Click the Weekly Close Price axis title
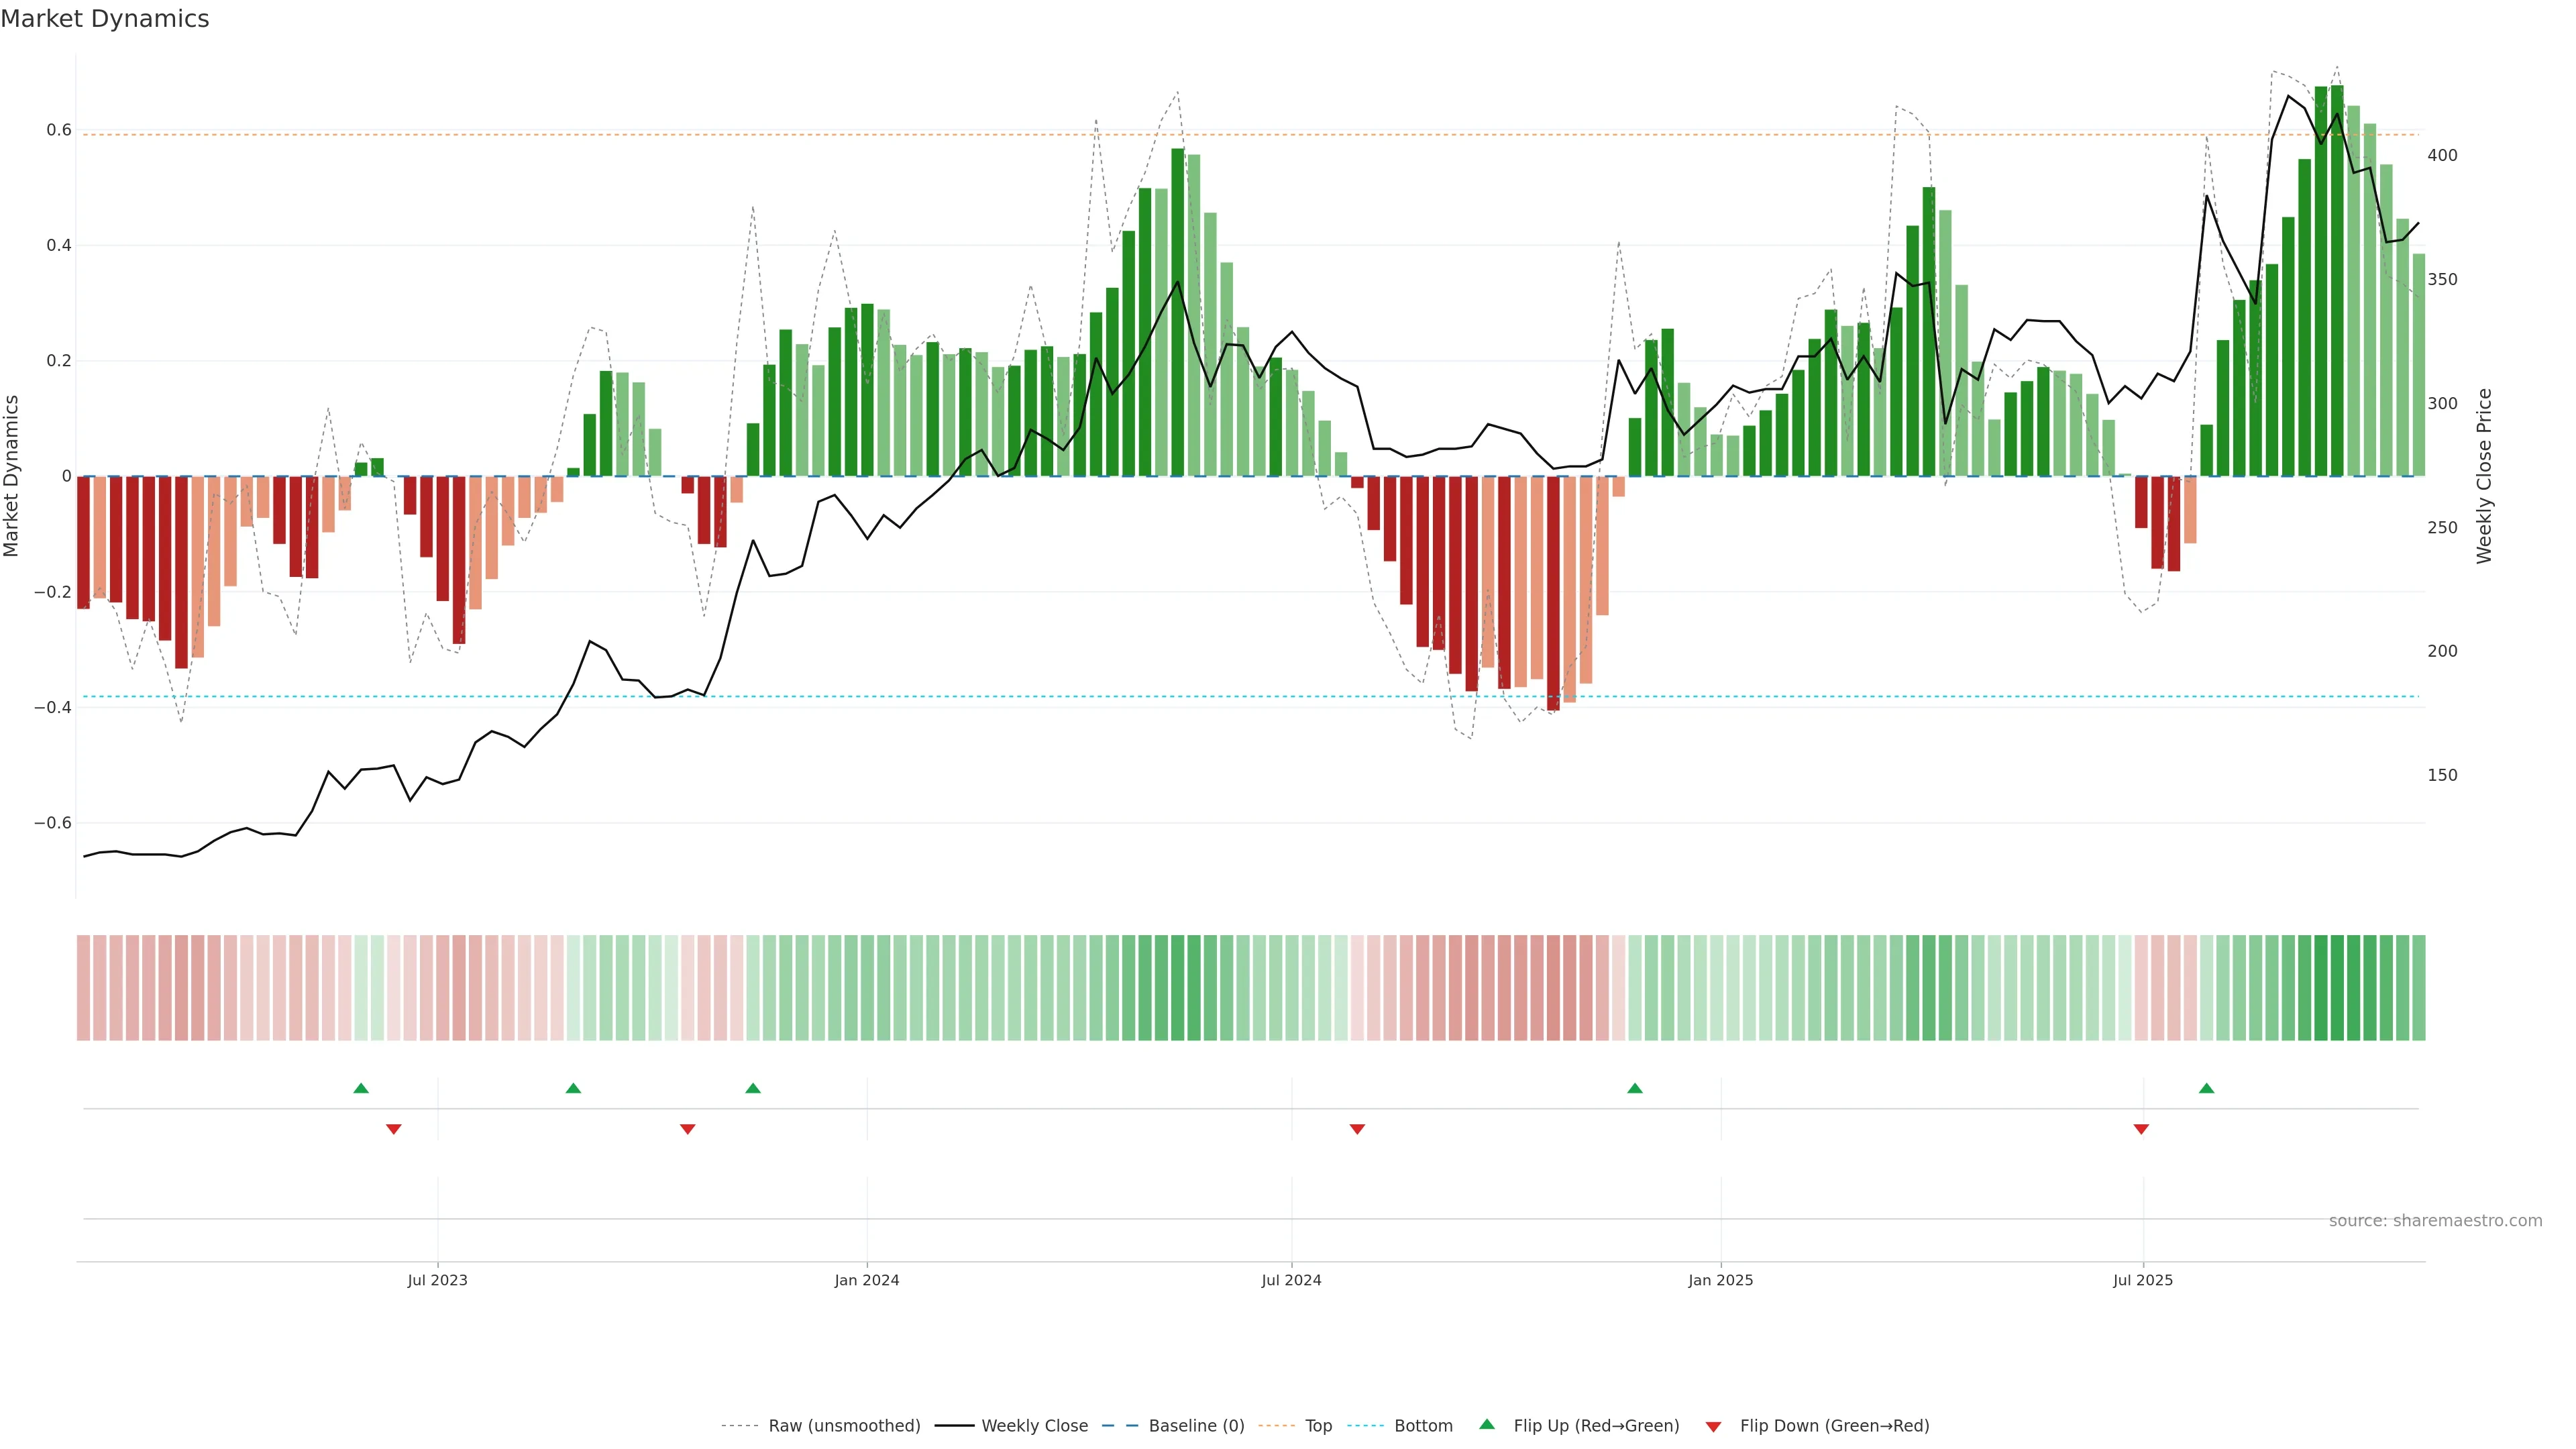The width and height of the screenshot is (2576, 1449). click(2484, 476)
